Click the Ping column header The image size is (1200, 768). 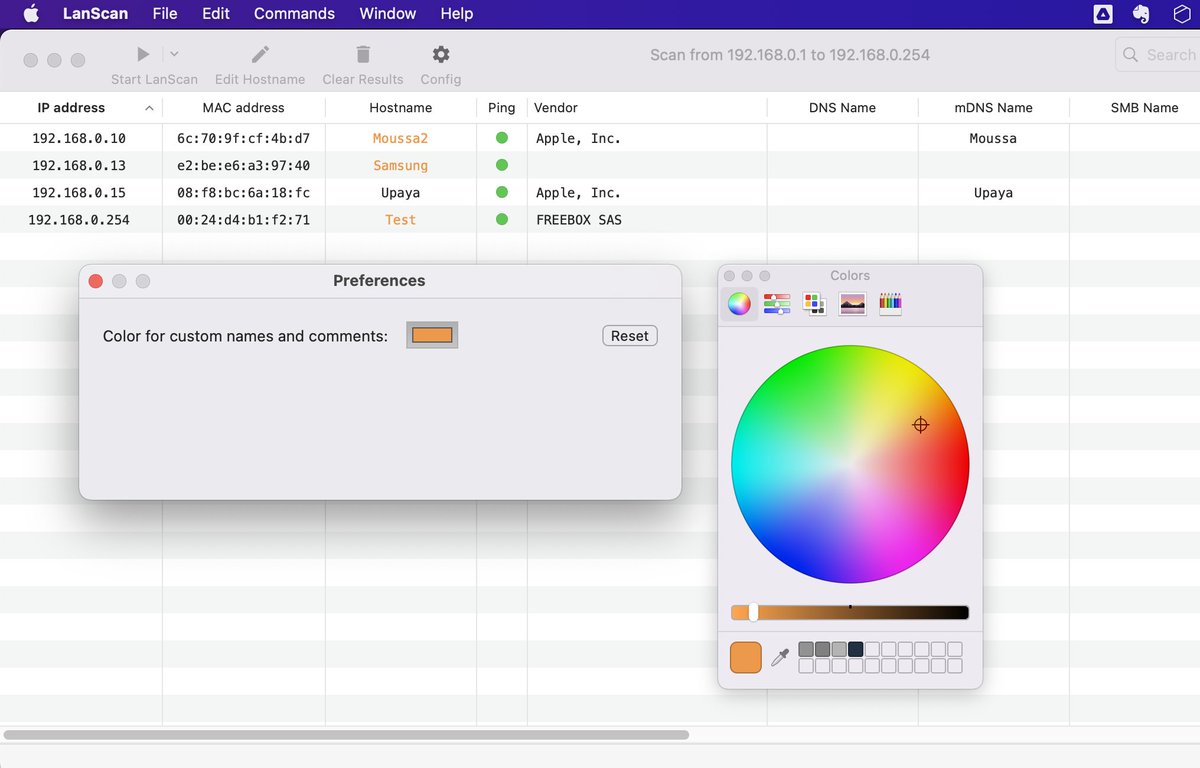tap(502, 108)
